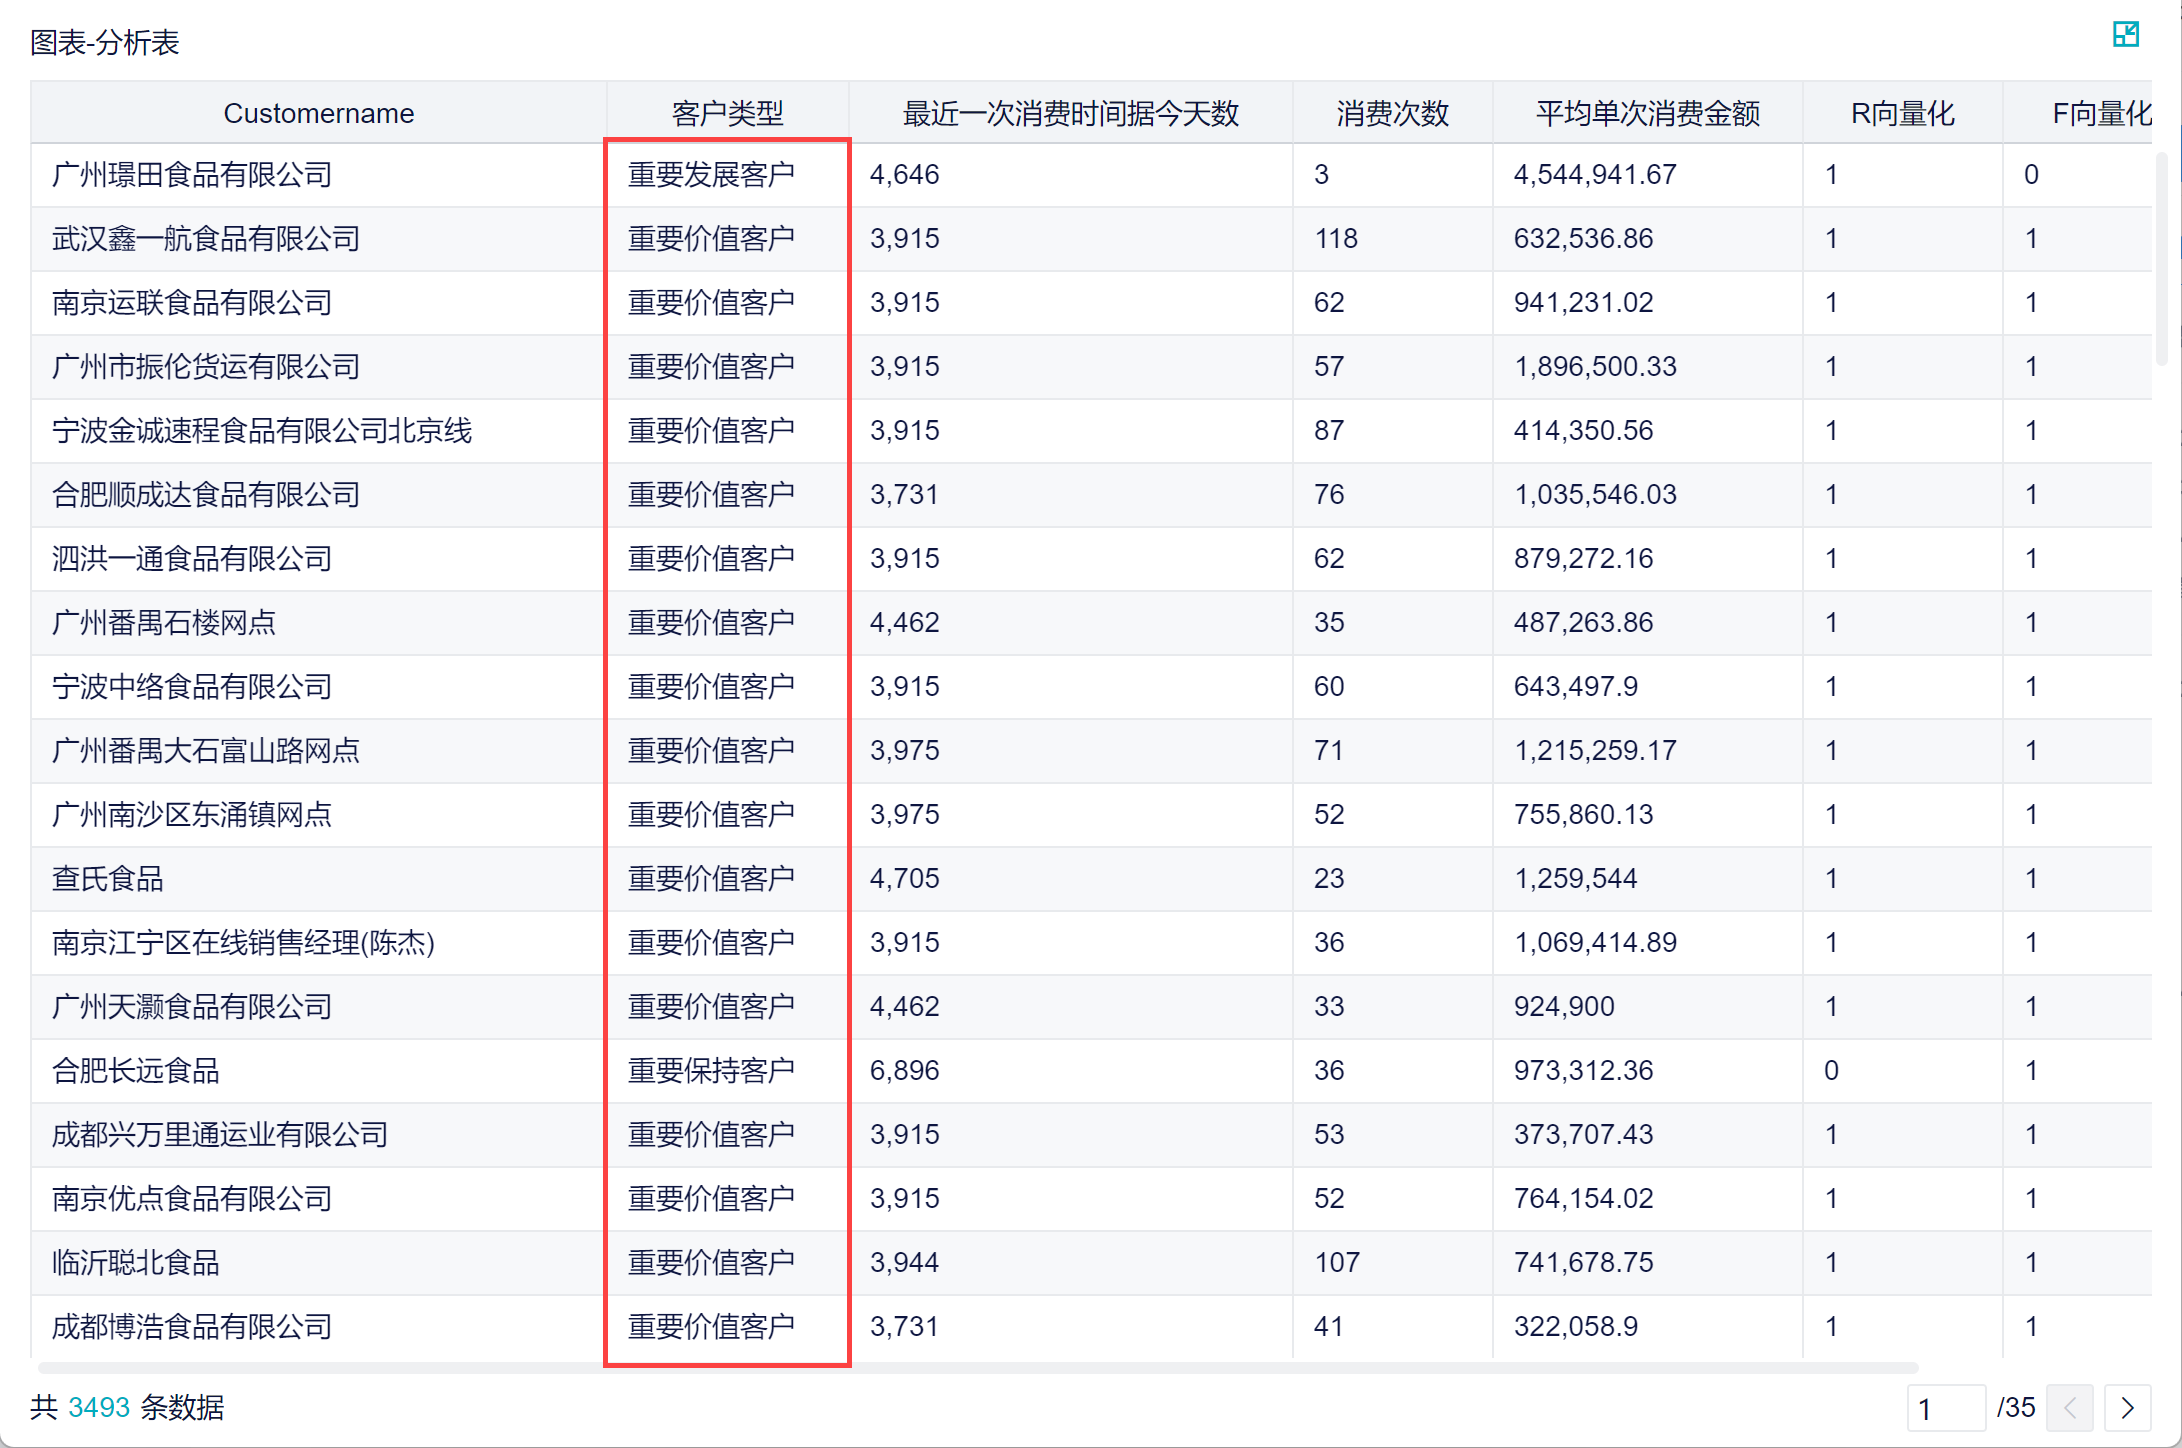Image resolution: width=2182 pixels, height=1448 pixels.
Task: Click the 客户类型 column header
Action: pyautogui.click(x=727, y=113)
